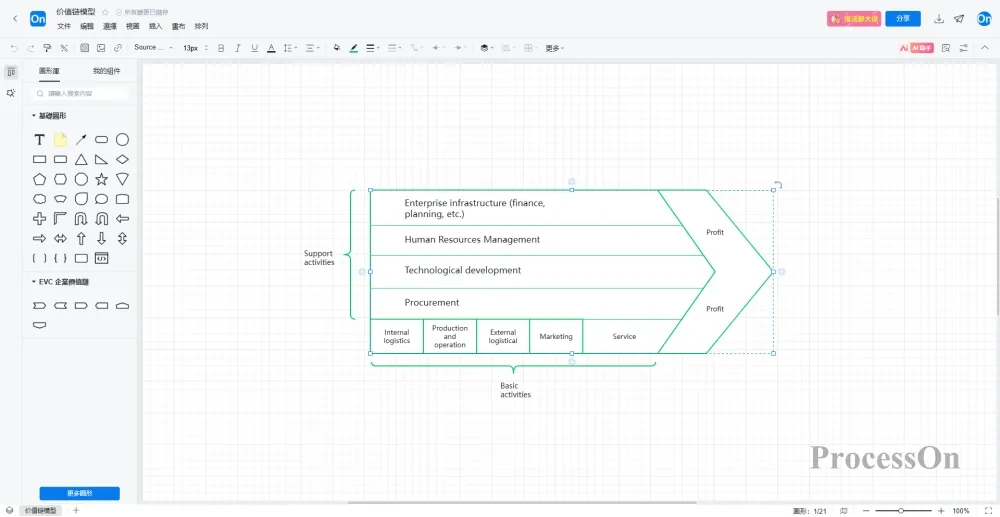
Task: Click the 更多图形 button
Action: point(79,493)
